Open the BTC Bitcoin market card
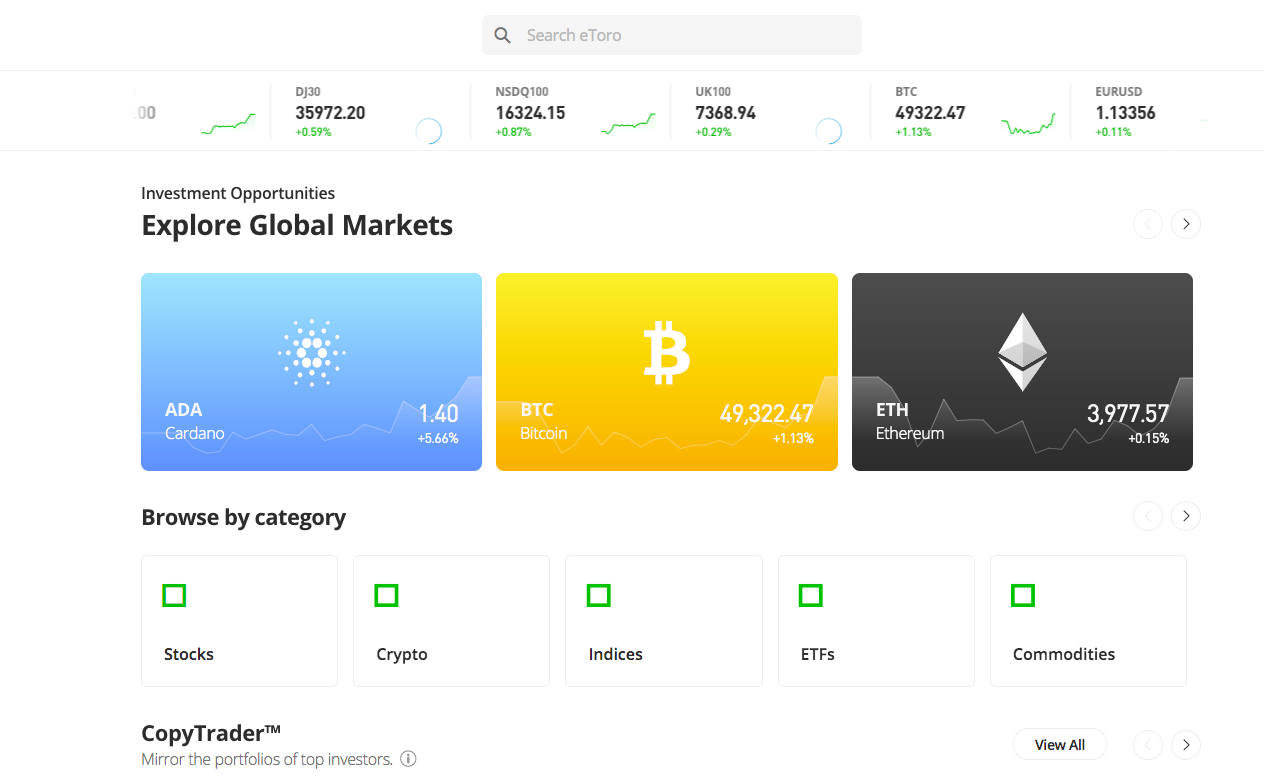The width and height of the screenshot is (1267, 784). pos(667,372)
